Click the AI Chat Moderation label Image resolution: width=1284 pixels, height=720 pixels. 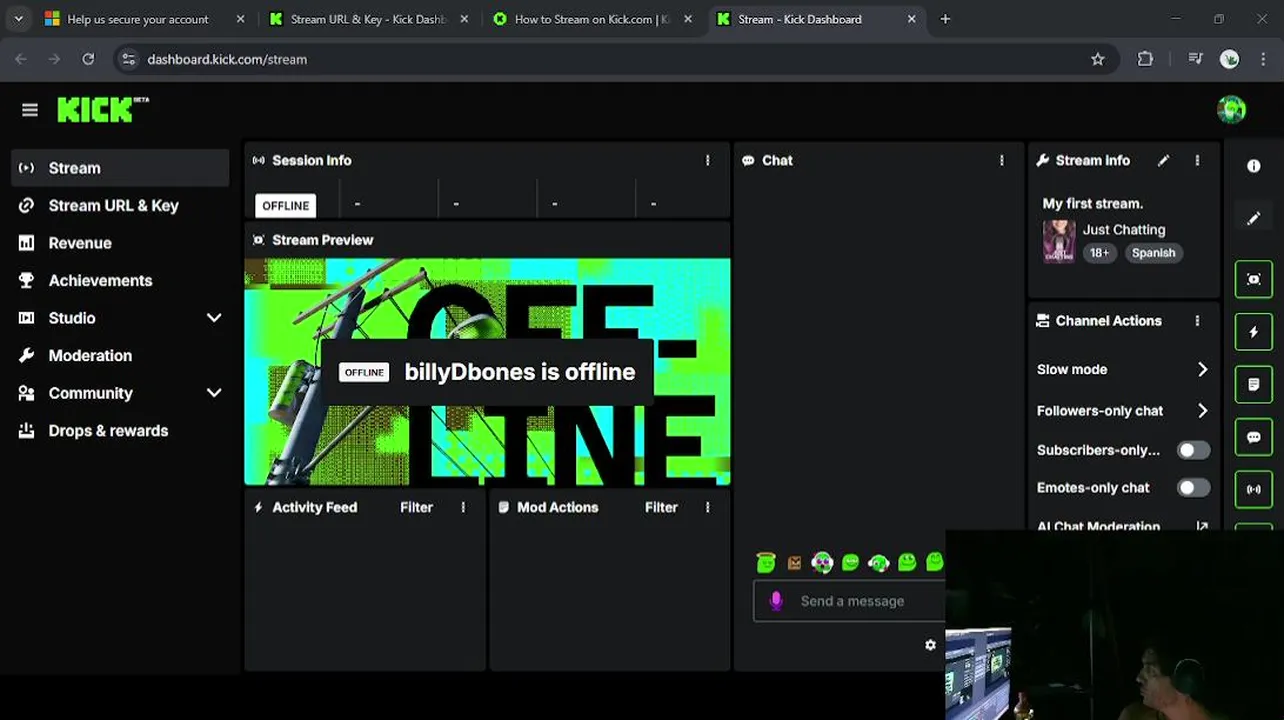(x=1098, y=526)
